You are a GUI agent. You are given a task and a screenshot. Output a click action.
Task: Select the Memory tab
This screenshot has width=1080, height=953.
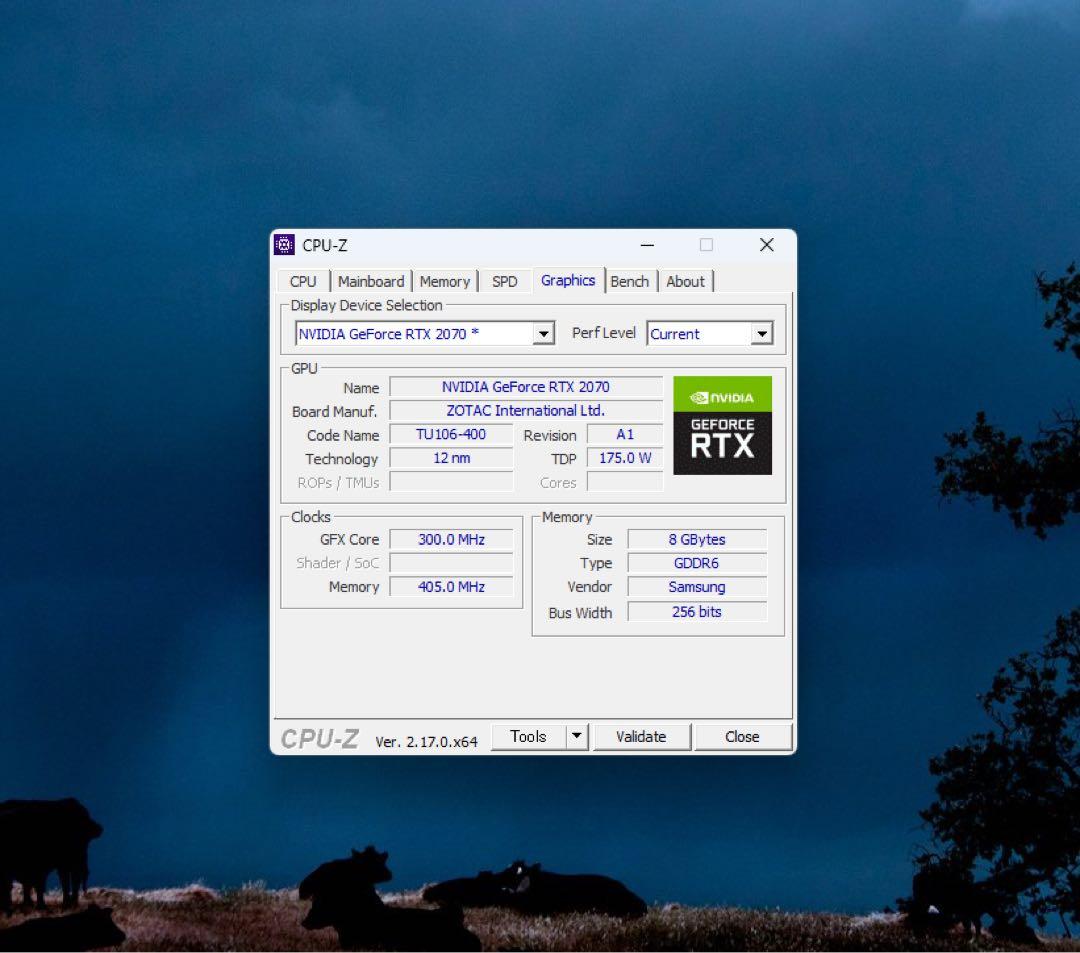tap(445, 281)
